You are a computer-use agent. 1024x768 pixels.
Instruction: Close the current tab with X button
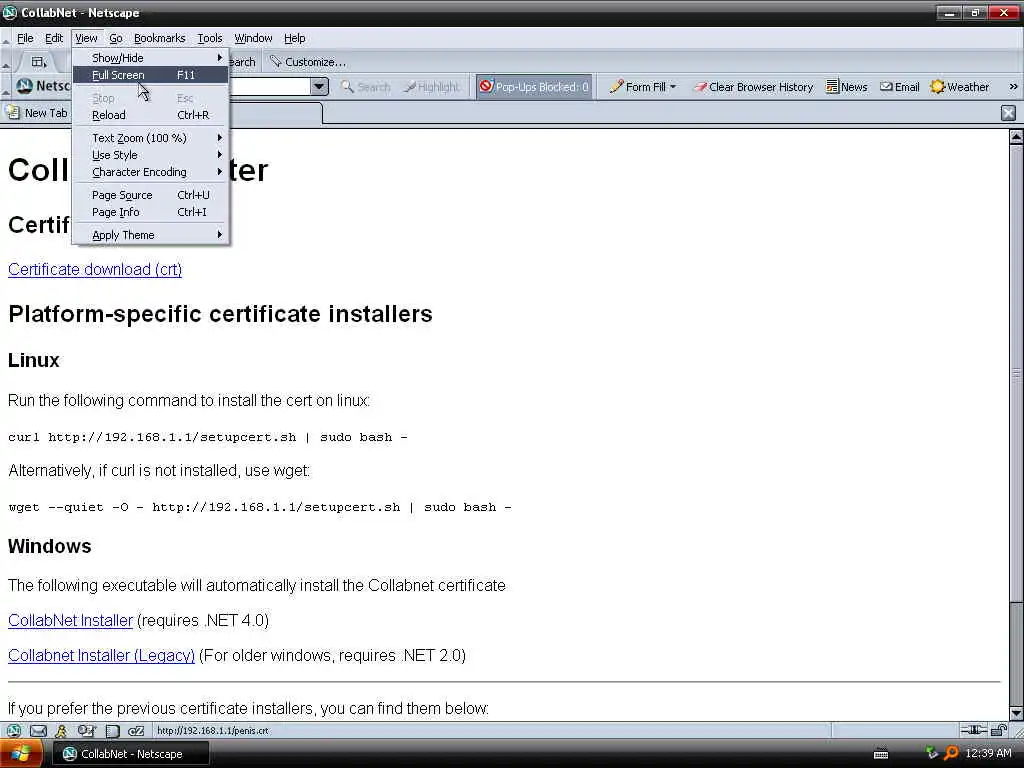pyautogui.click(x=1008, y=113)
